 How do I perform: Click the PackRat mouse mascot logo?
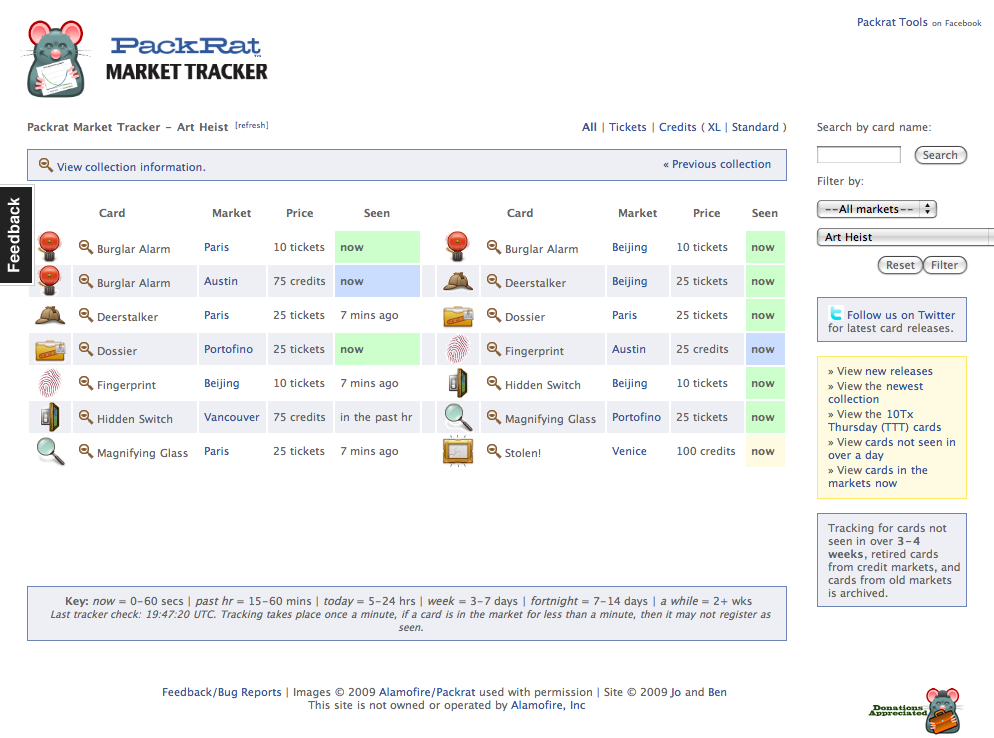click(55, 59)
